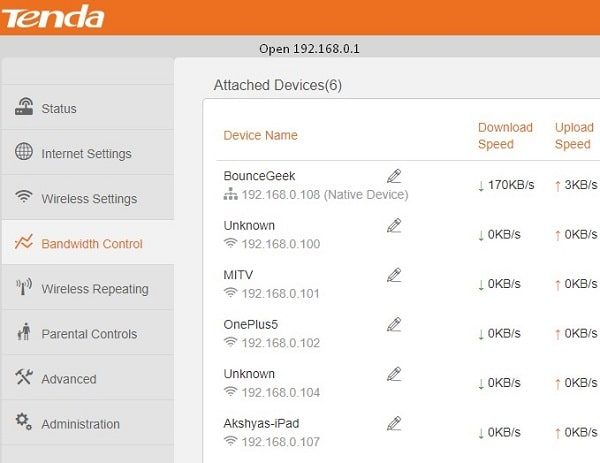Rename the Unknown device at 192.168.0.100
This screenshot has width=600, height=463.
point(394,226)
